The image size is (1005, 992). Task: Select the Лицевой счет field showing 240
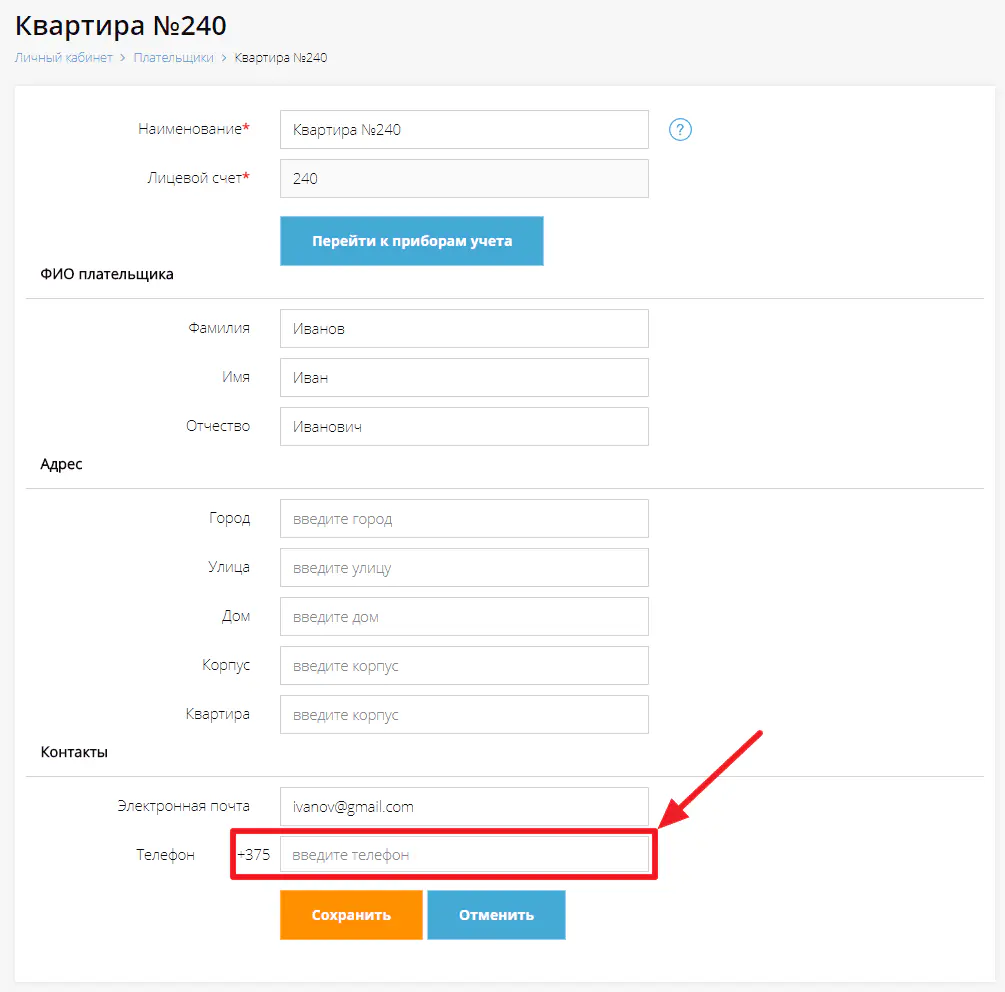click(x=464, y=178)
